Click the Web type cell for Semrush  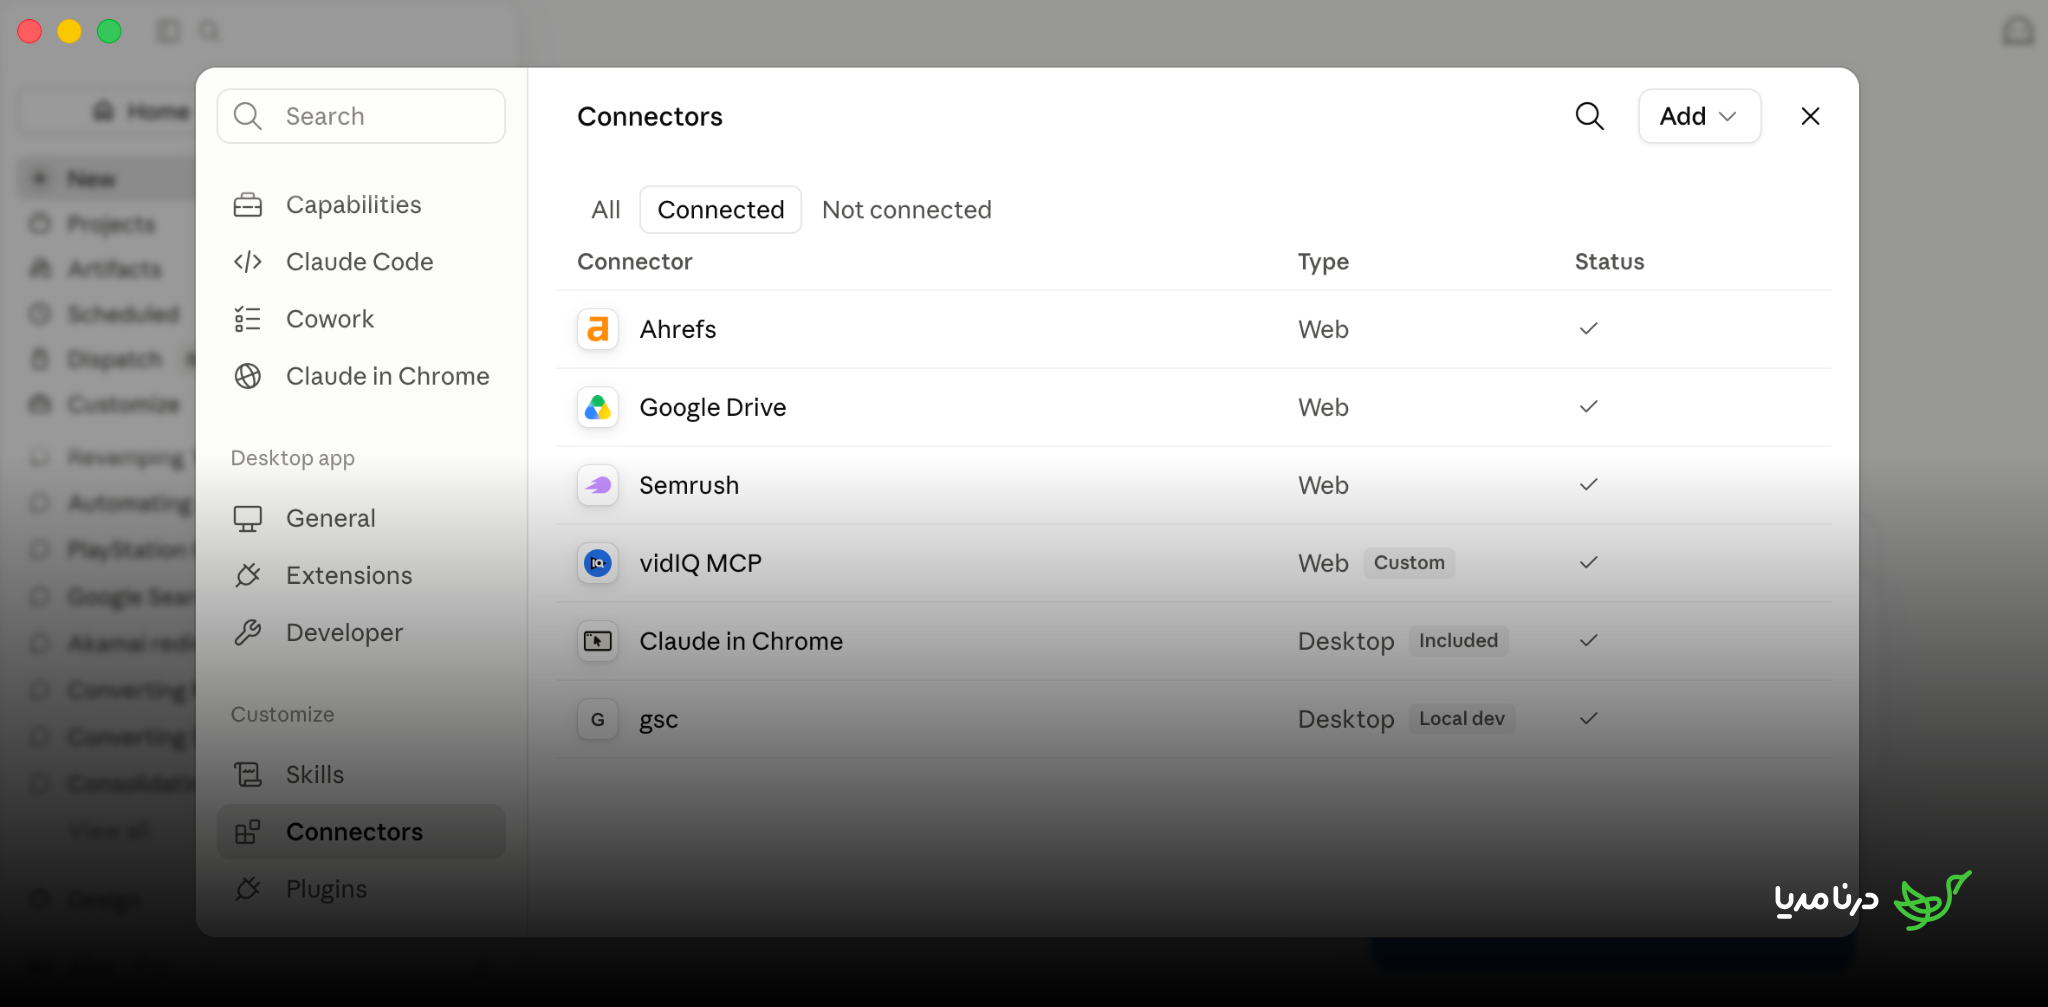pos(1323,485)
